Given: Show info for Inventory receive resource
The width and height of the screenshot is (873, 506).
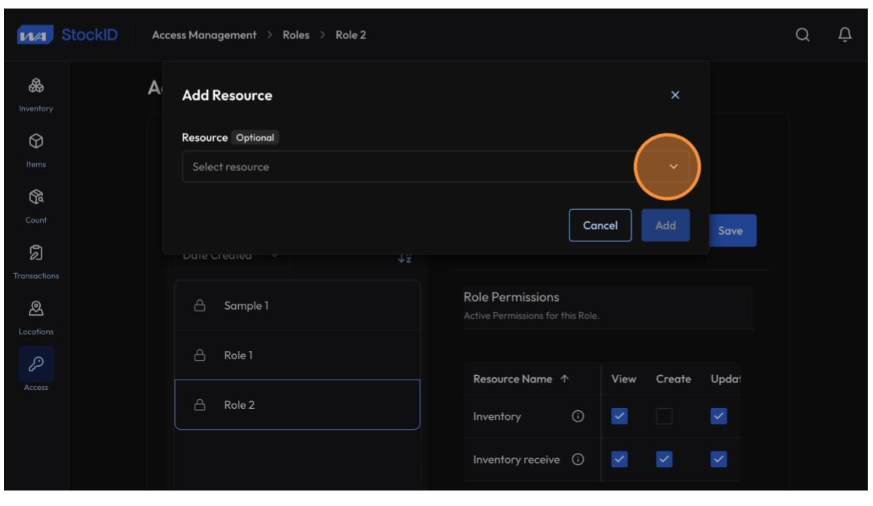Looking at the screenshot, I should coord(578,459).
